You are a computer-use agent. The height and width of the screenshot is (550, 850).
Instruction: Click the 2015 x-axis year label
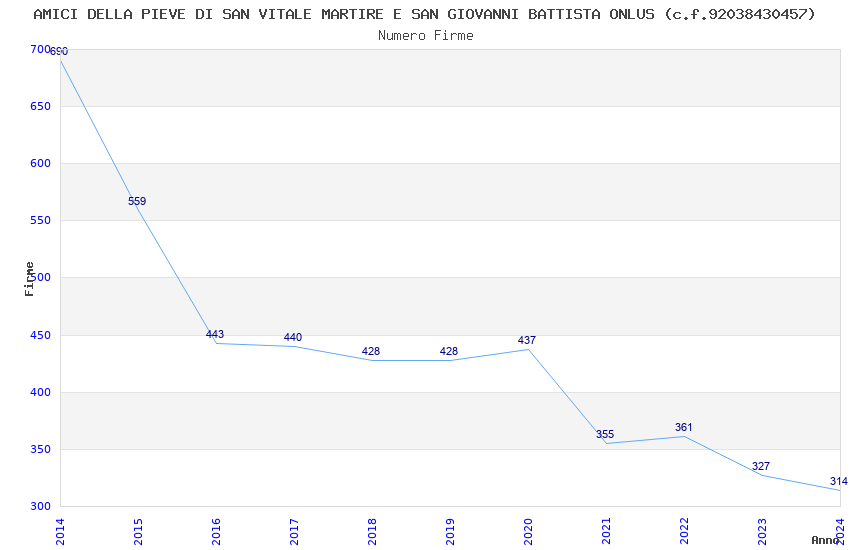click(138, 532)
